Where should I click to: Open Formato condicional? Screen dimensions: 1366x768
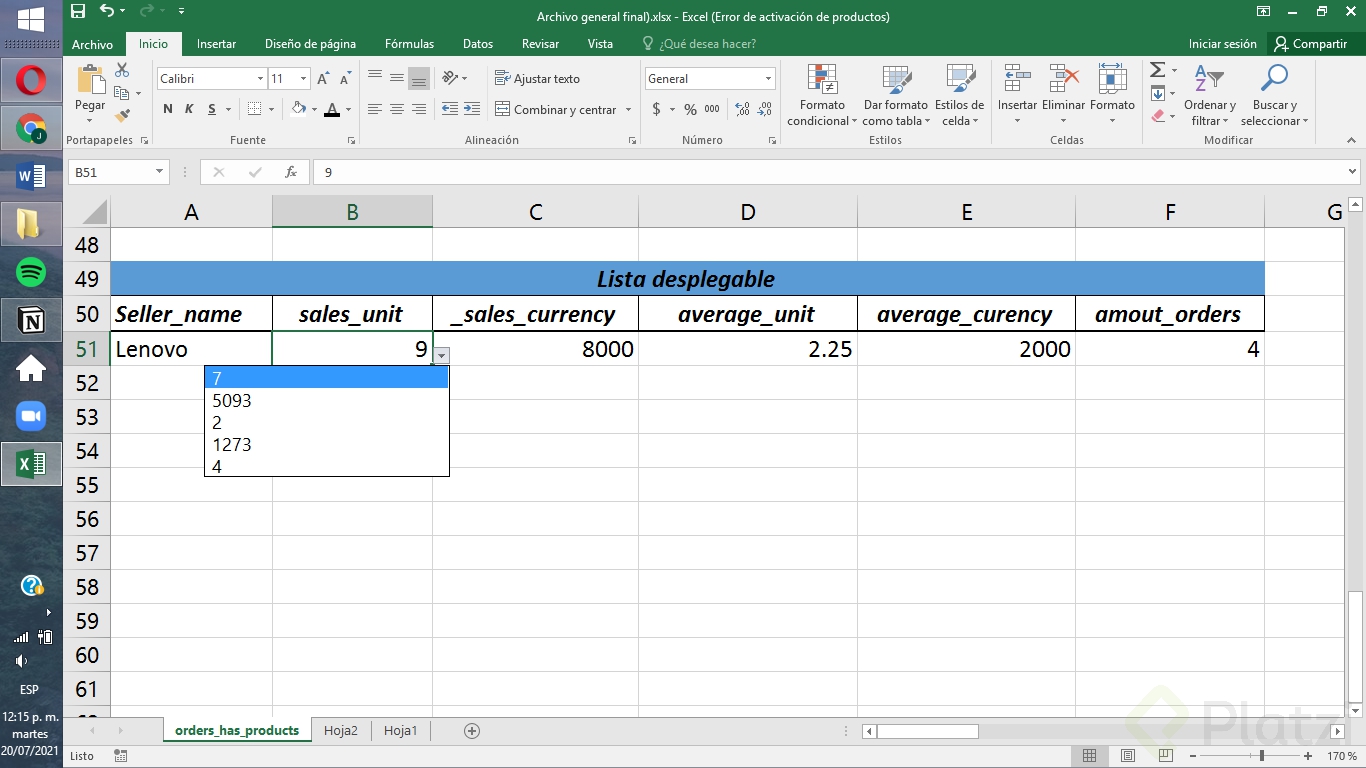[x=822, y=96]
